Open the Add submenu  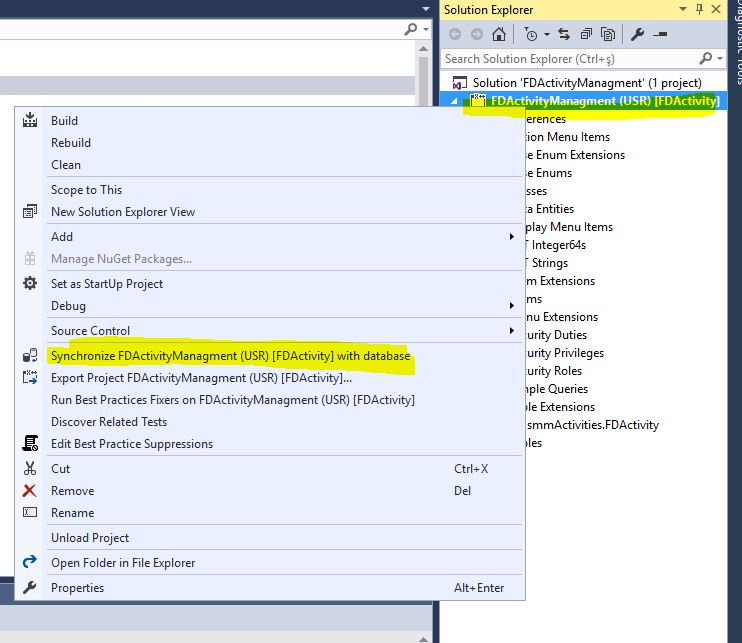pyautogui.click(x=62, y=237)
